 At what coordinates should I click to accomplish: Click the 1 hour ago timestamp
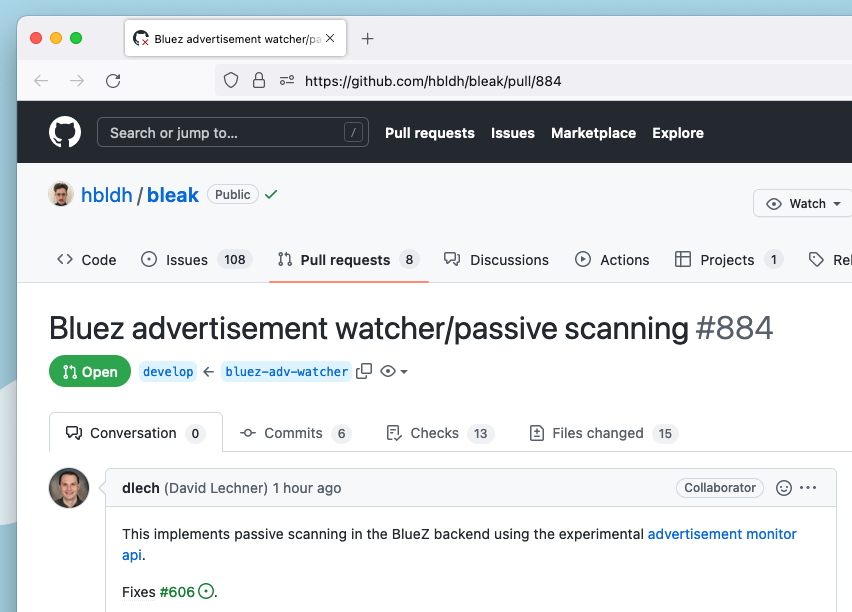(307, 488)
